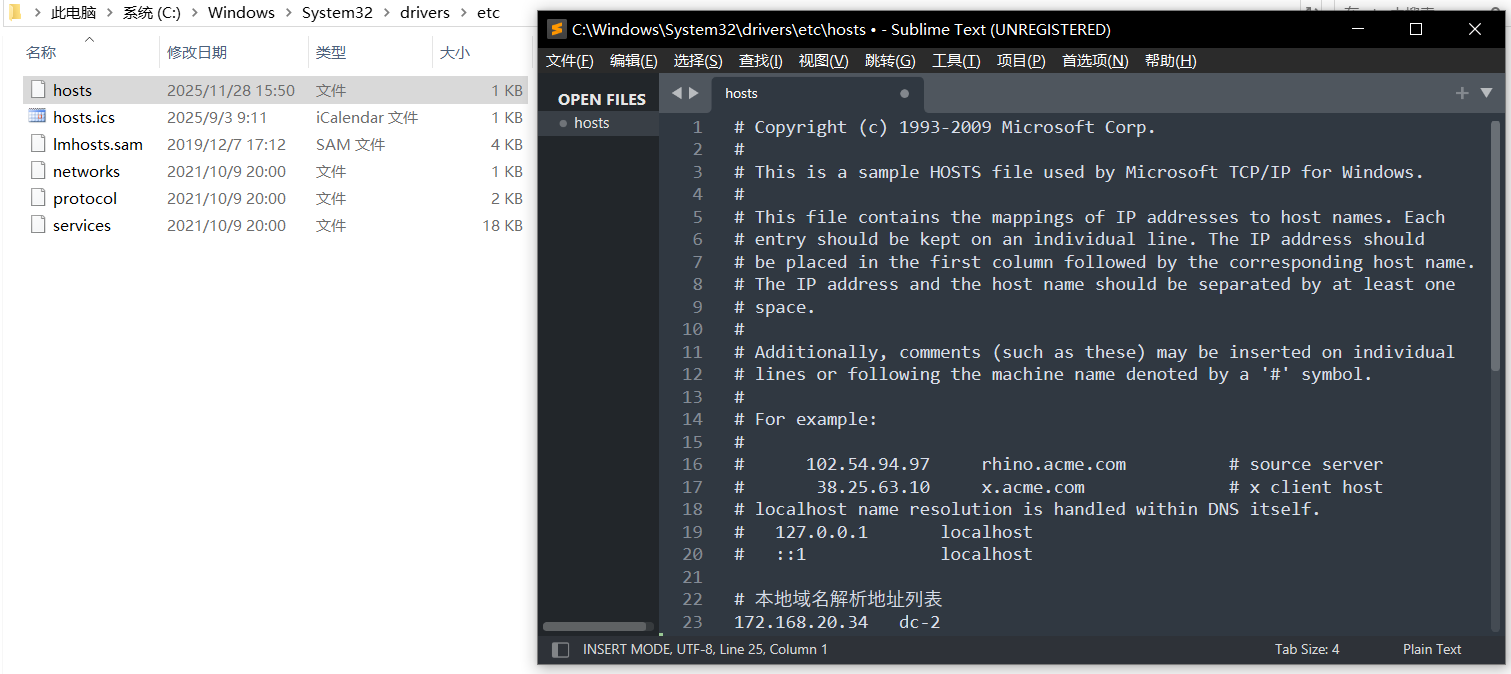Maximize the Sublime Text window
1511x674 pixels.
[1416, 29]
